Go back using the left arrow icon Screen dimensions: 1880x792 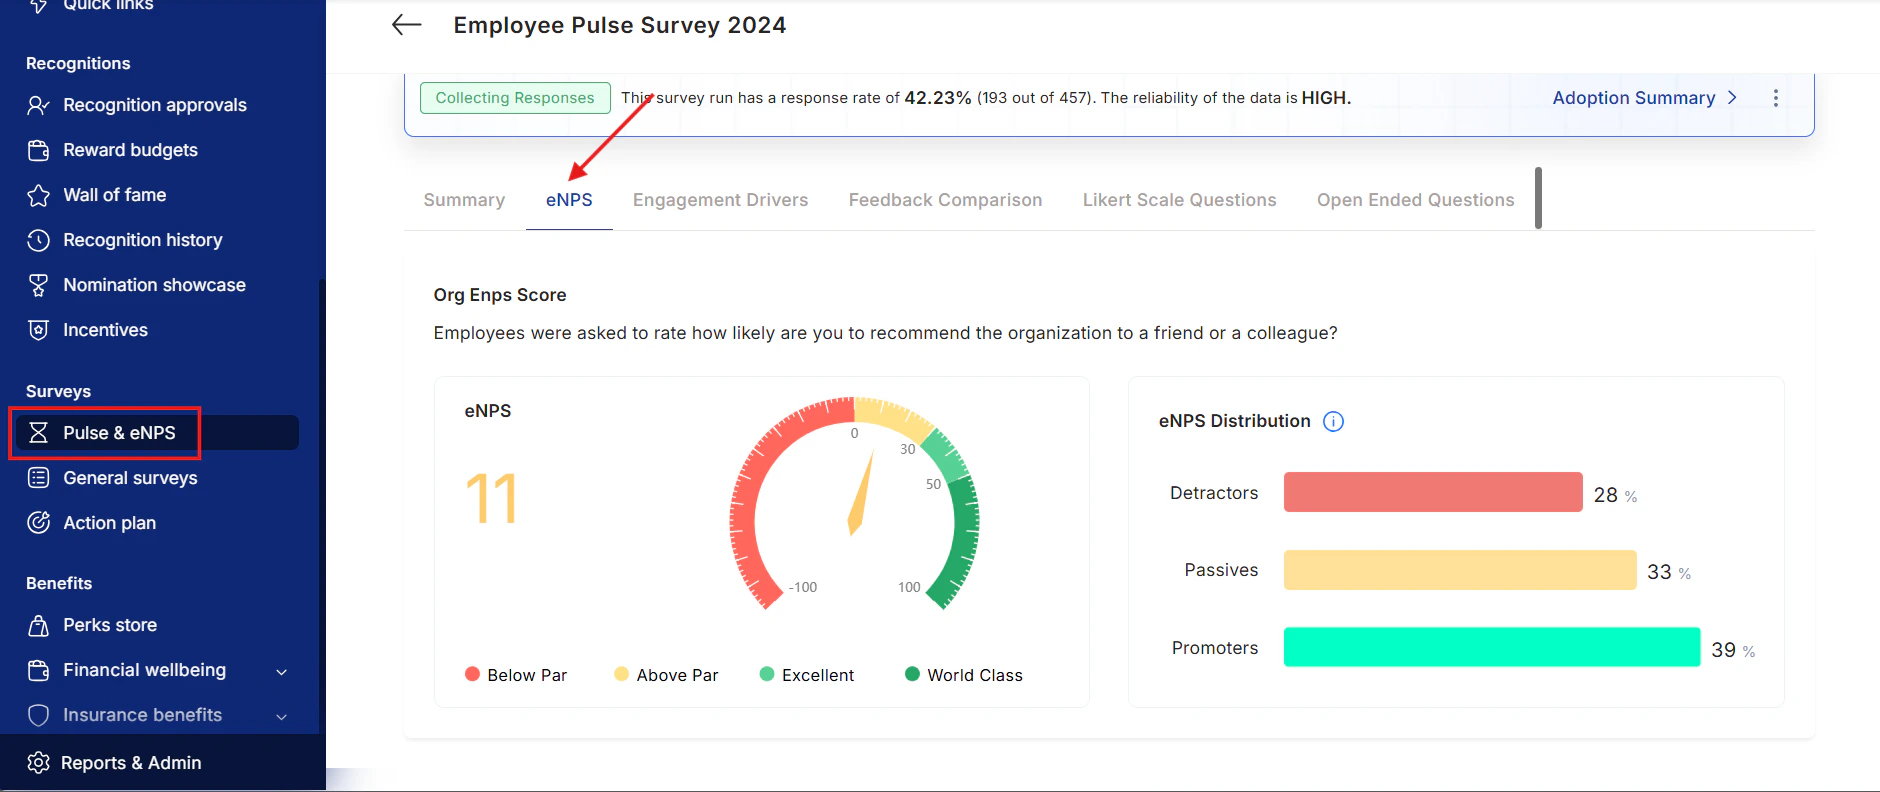click(x=407, y=25)
